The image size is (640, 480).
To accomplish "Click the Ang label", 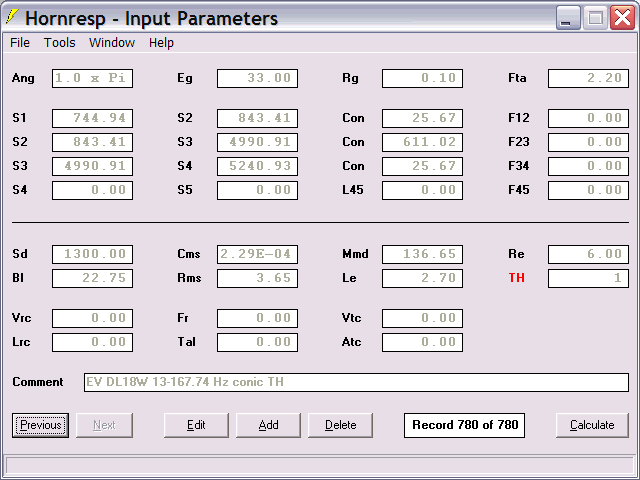I will pos(23,78).
